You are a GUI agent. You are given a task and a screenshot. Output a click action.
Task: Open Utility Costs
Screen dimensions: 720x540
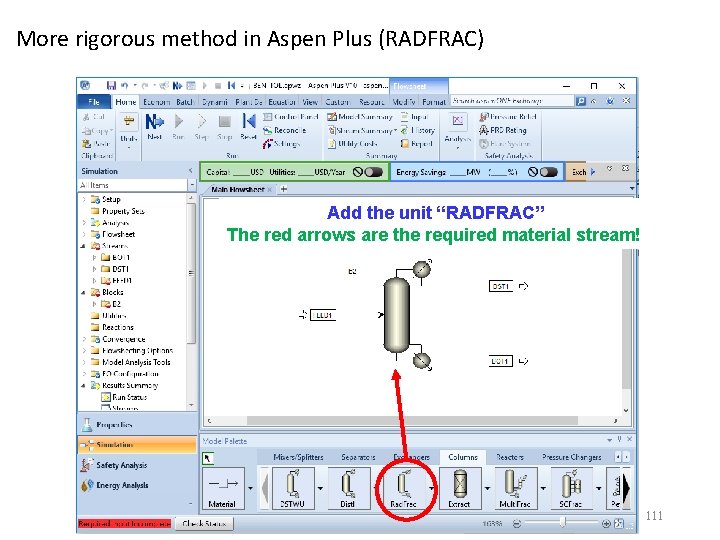coord(352,144)
